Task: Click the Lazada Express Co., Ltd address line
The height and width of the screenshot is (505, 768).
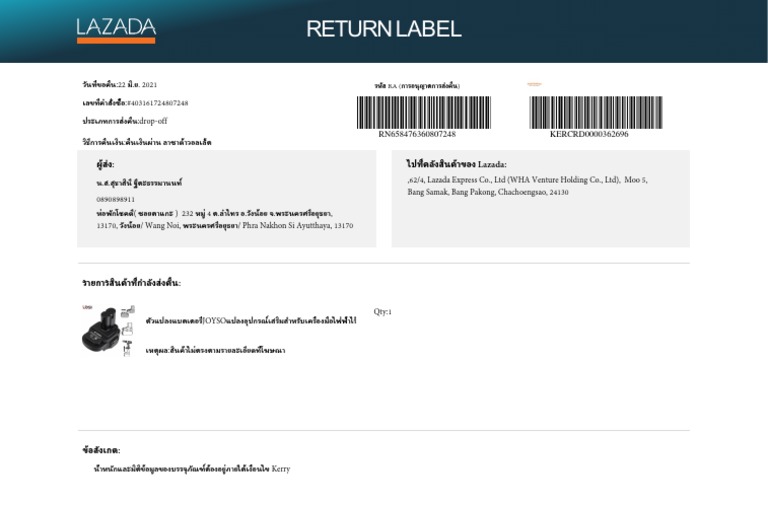Action: pos(526,180)
